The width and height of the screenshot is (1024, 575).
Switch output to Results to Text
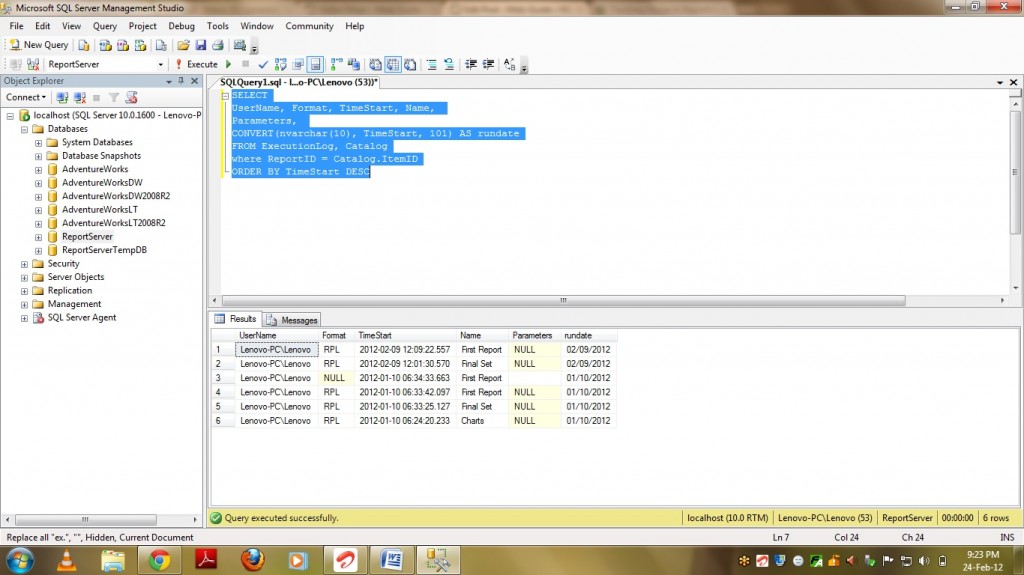(x=374, y=64)
